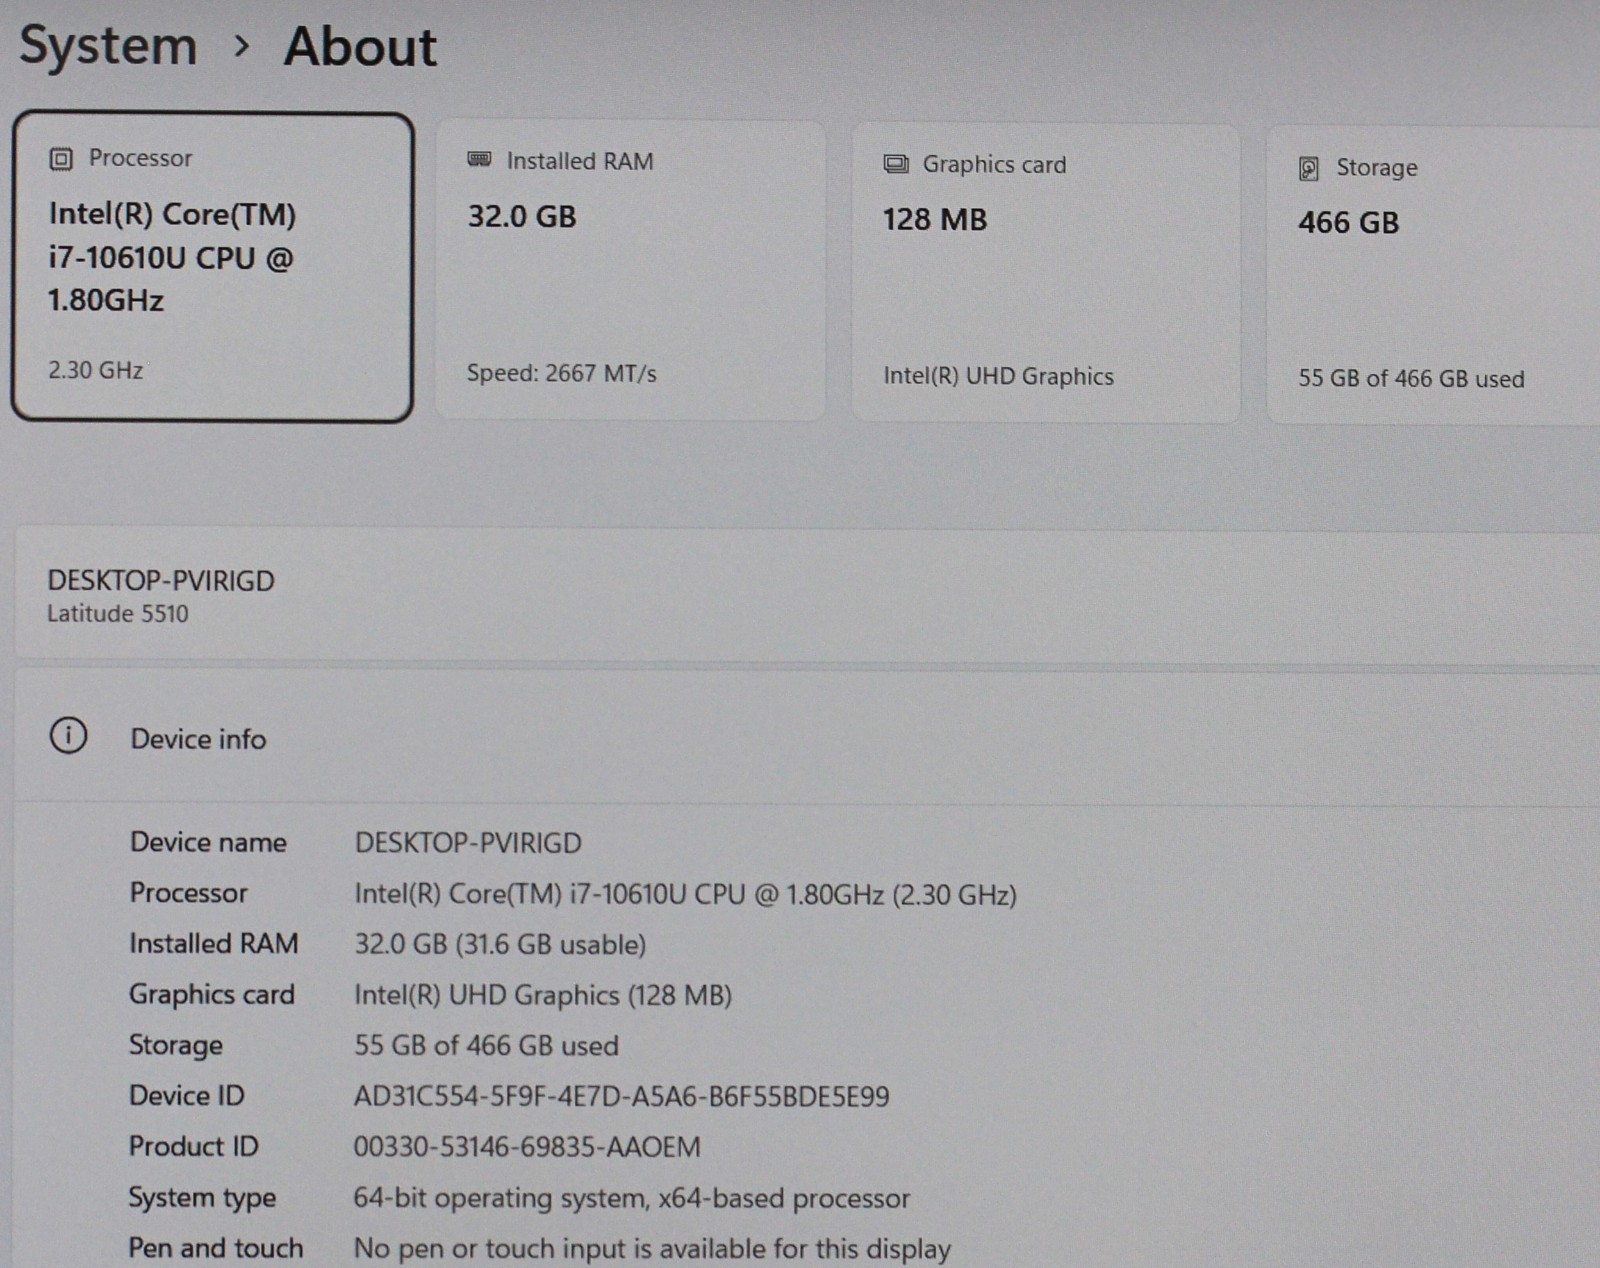Click the Device info circled-i icon
The image size is (1600, 1268).
[x=68, y=736]
